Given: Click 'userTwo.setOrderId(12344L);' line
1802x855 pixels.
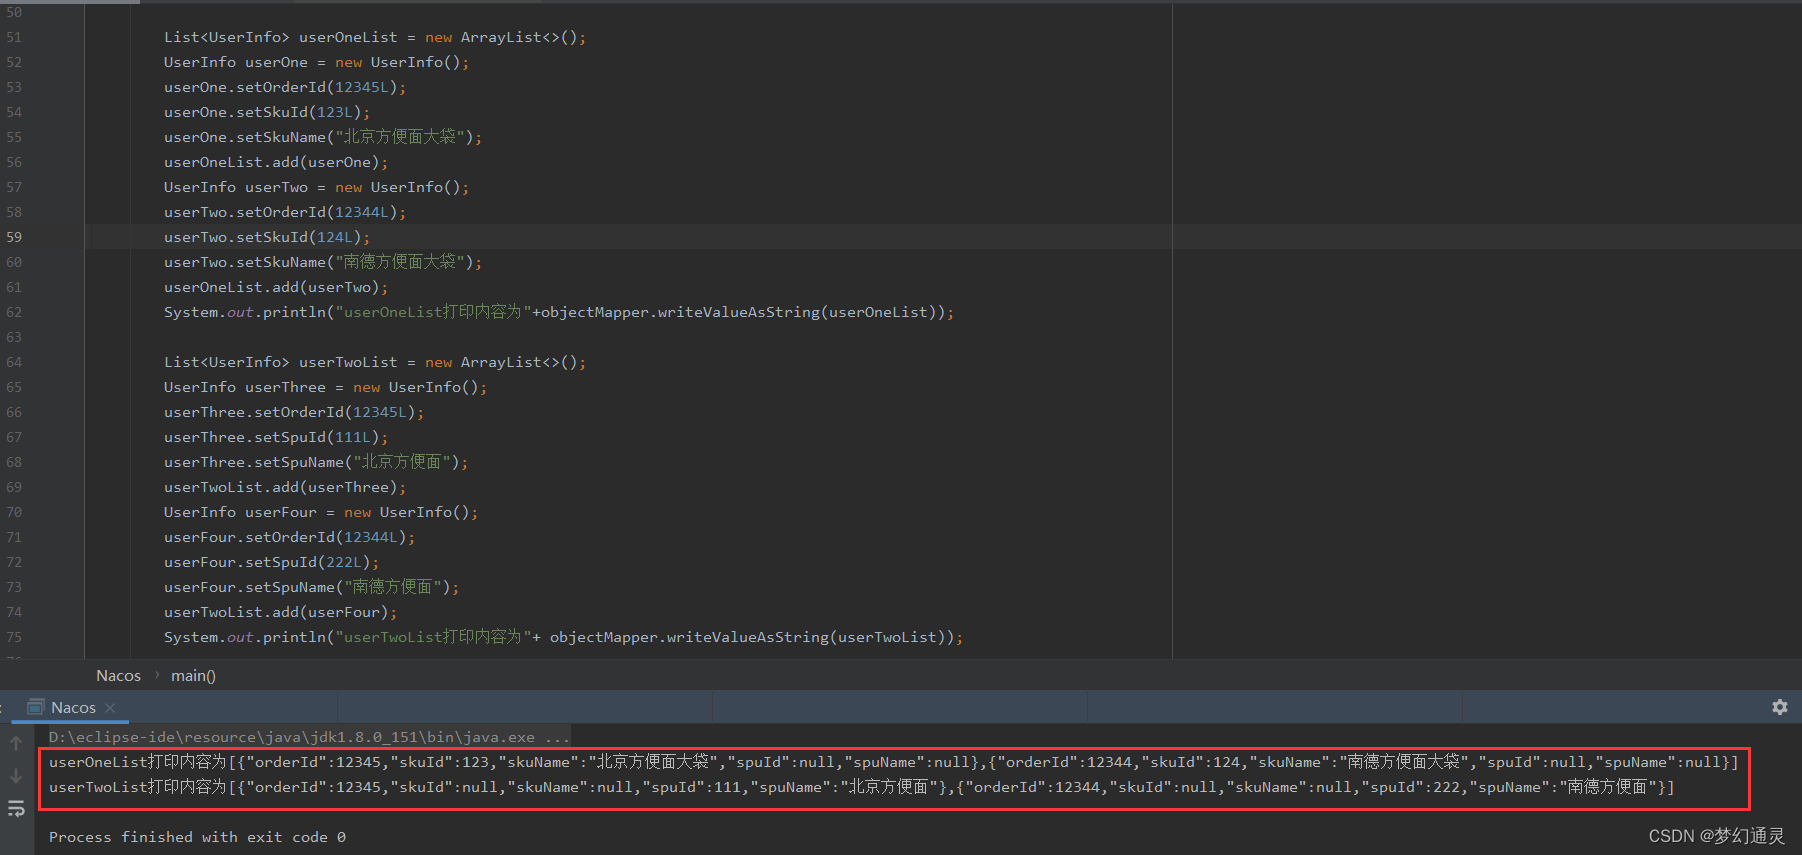Looking at the screenshot, I should tap(285, 212).
